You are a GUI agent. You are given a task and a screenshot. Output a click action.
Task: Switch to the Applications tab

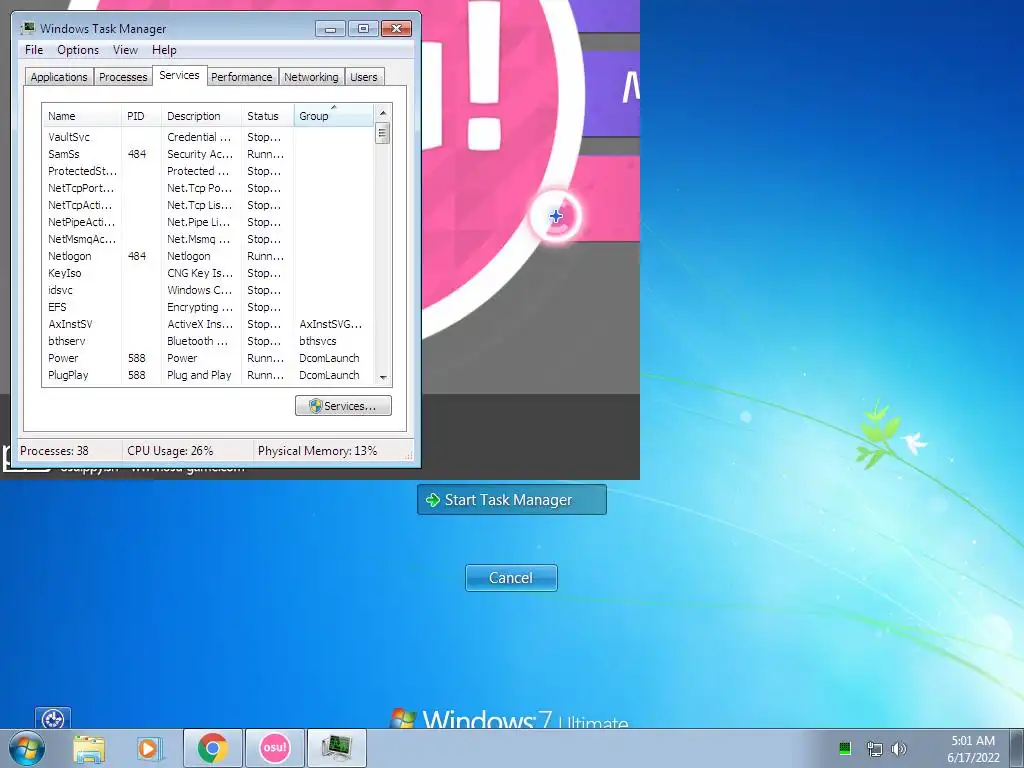[59, 77]
